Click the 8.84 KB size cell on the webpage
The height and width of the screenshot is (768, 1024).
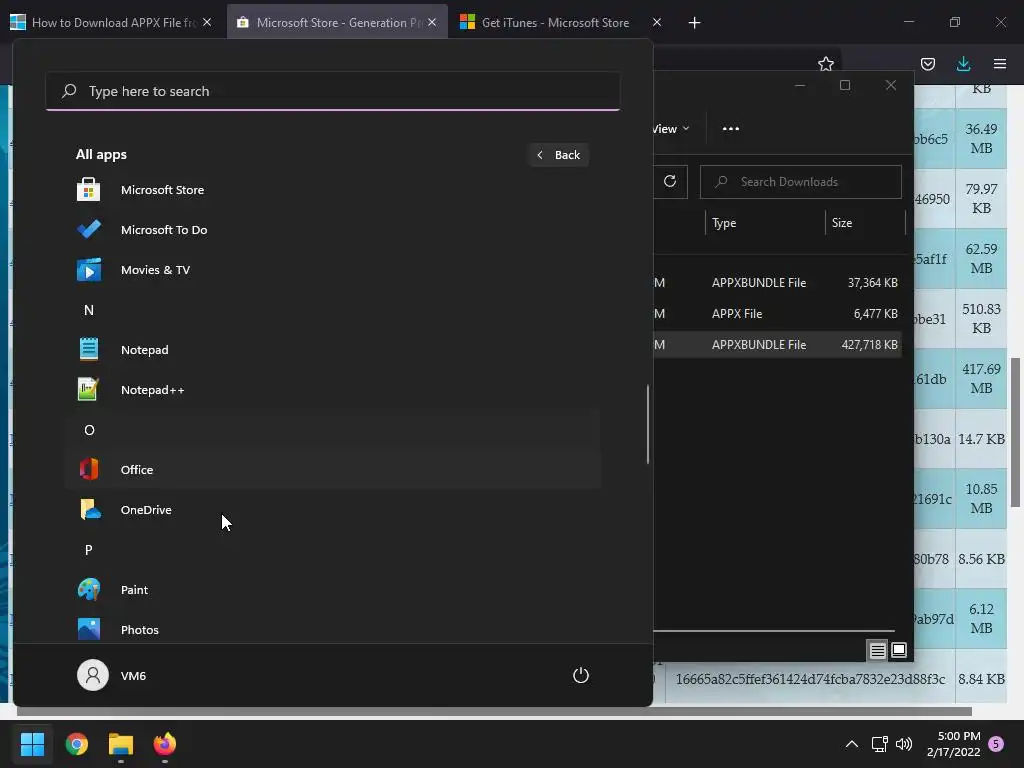981,679
